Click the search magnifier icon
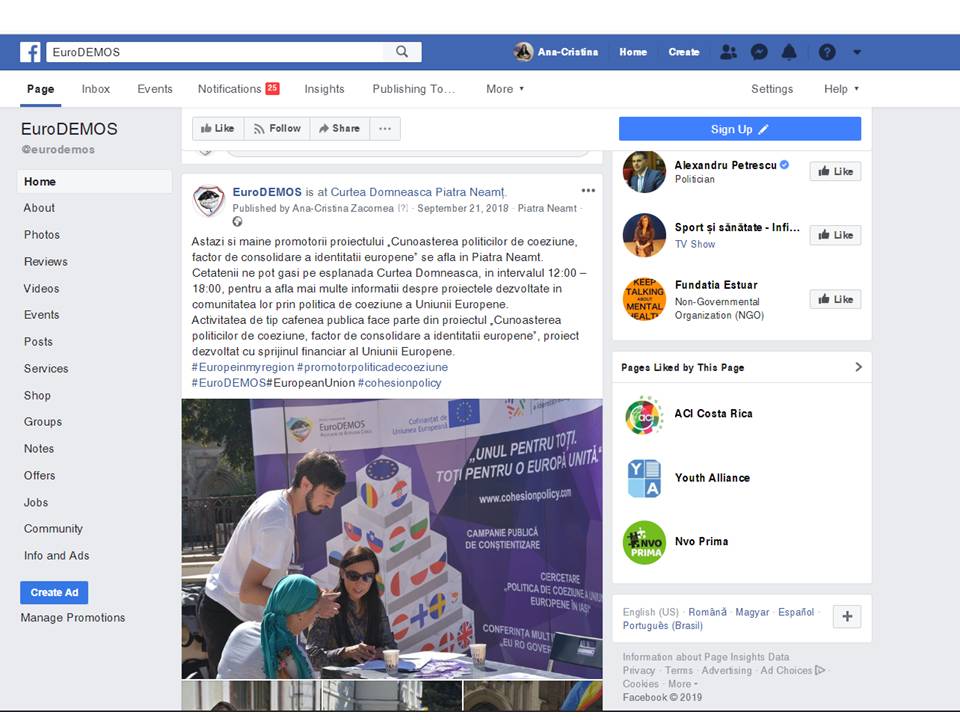The height and width of the screenshot is (720, 960). tap(402, 52)
